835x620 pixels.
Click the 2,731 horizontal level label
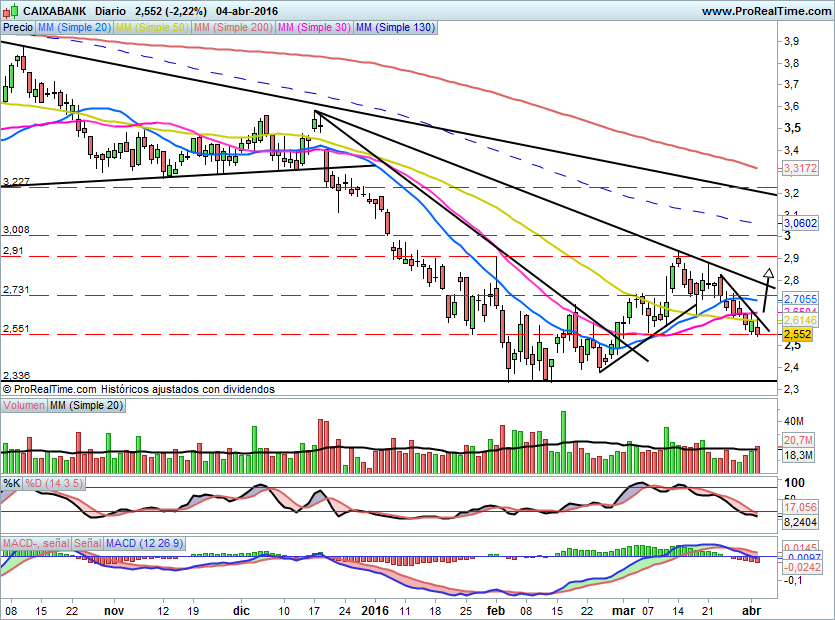16,290
